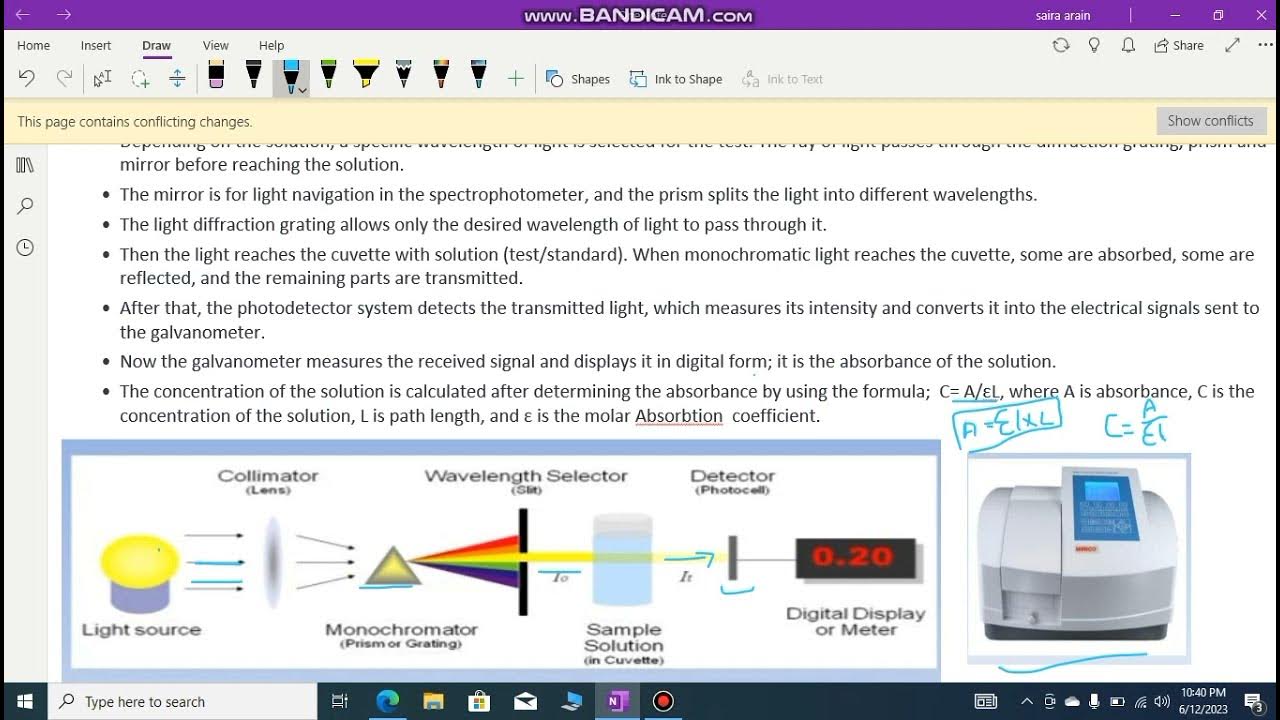The width and height of the screenshot is (1280, 720).
Task: Click the Ink to Text button
Action: [x=783, y=79]
